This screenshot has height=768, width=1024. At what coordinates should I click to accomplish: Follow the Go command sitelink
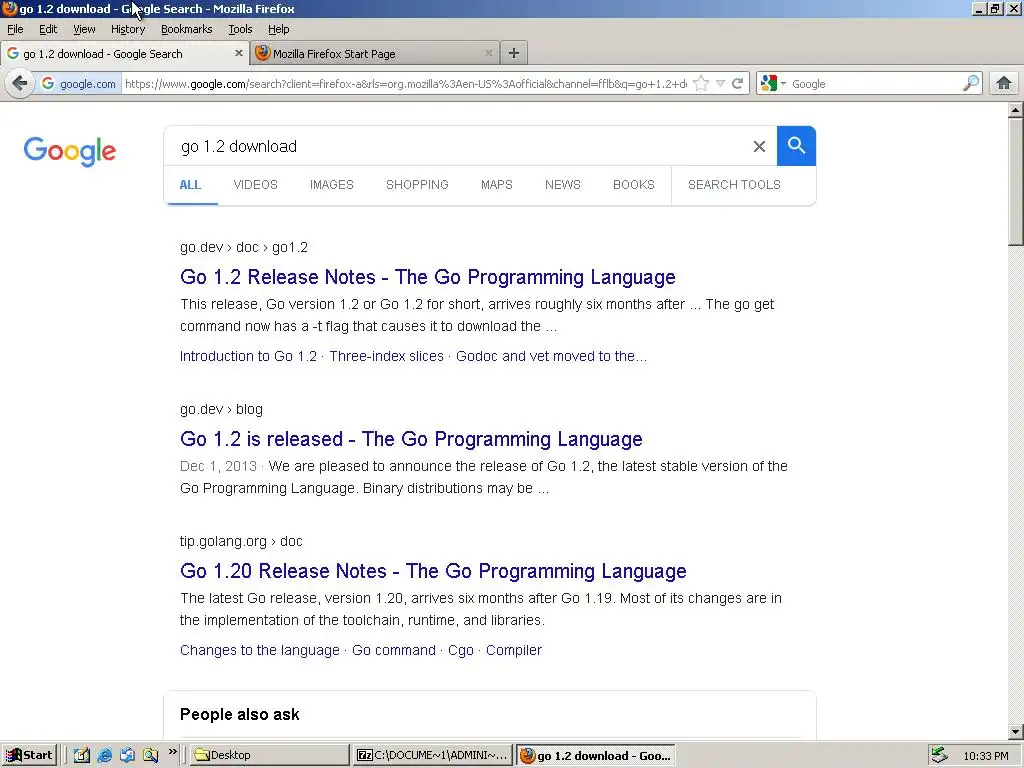point(394,650)
